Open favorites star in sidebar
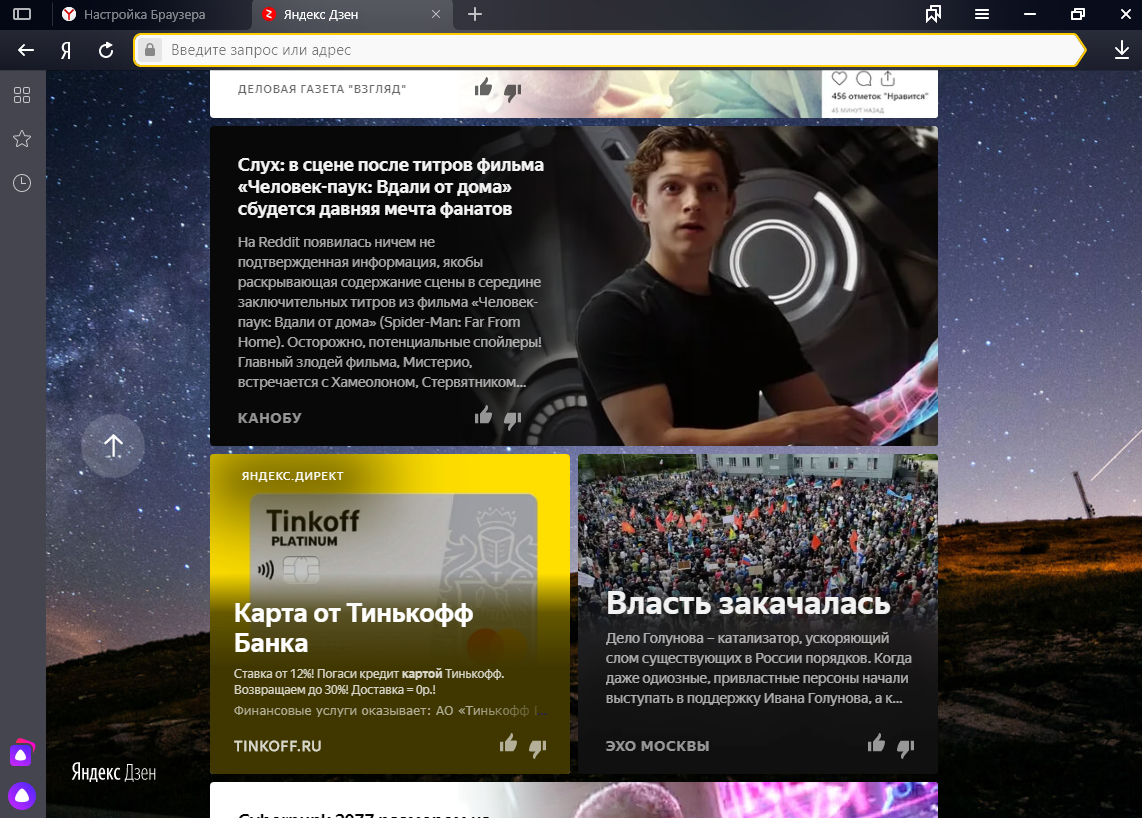1142x818 pixels. [22, 138]
